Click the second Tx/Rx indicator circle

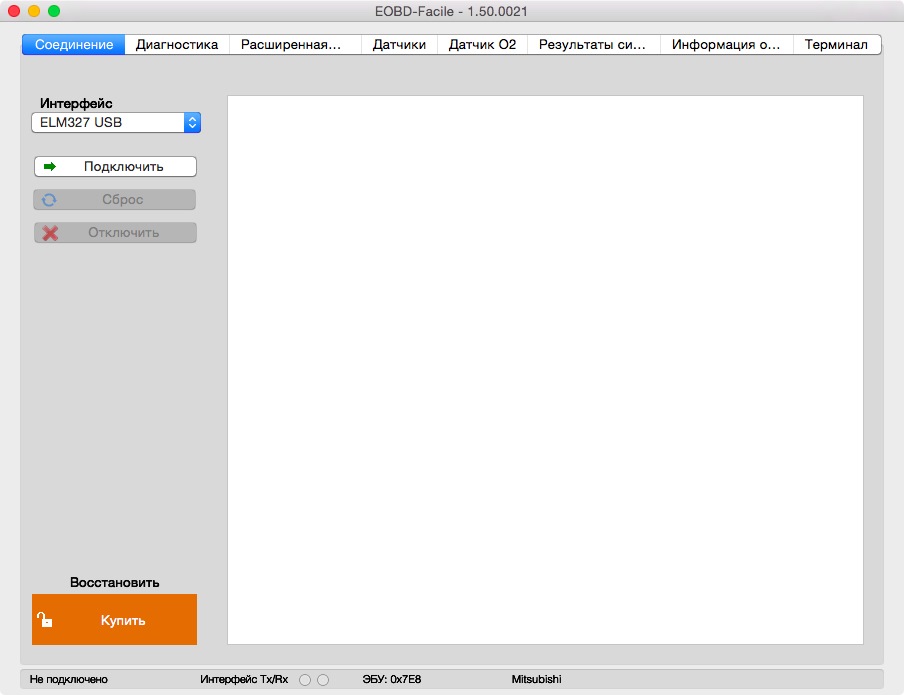323,680
